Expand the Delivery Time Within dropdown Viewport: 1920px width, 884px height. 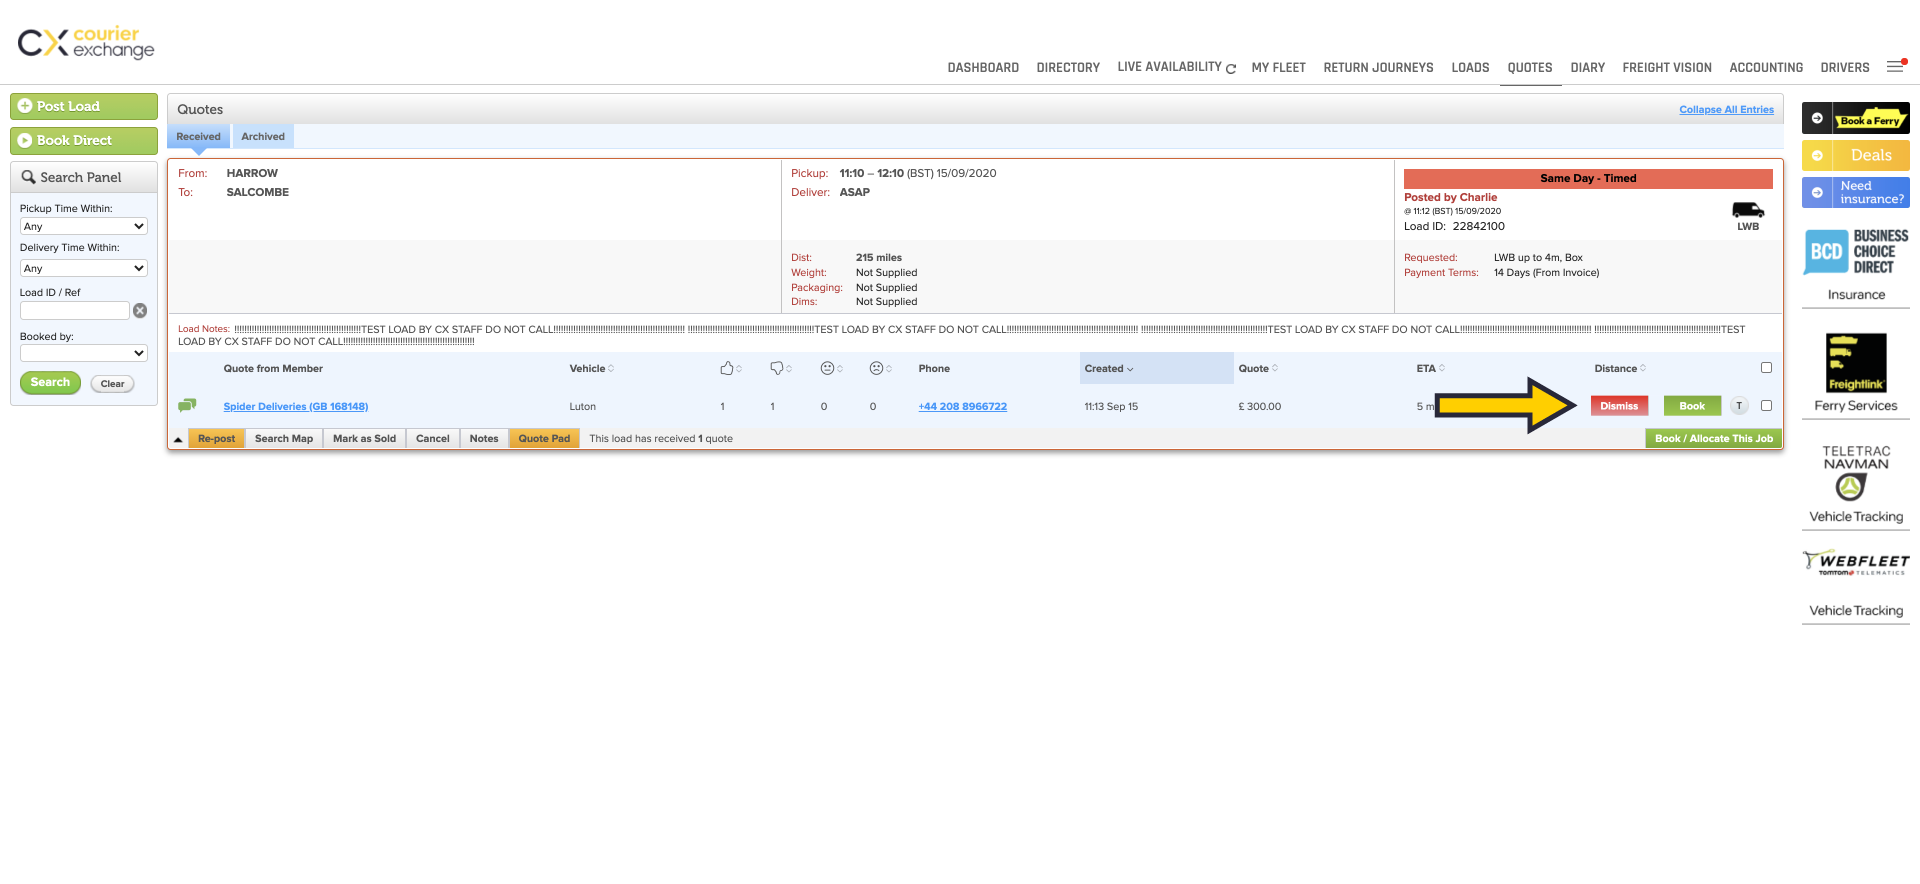point(84,269)
